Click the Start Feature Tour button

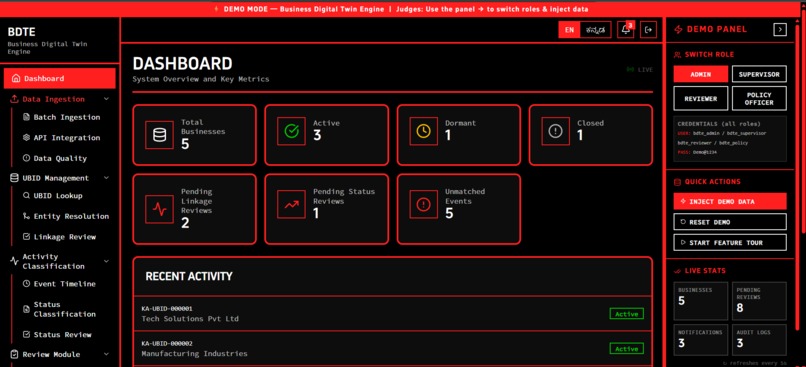pyautogui.click(x=730, y=243)
